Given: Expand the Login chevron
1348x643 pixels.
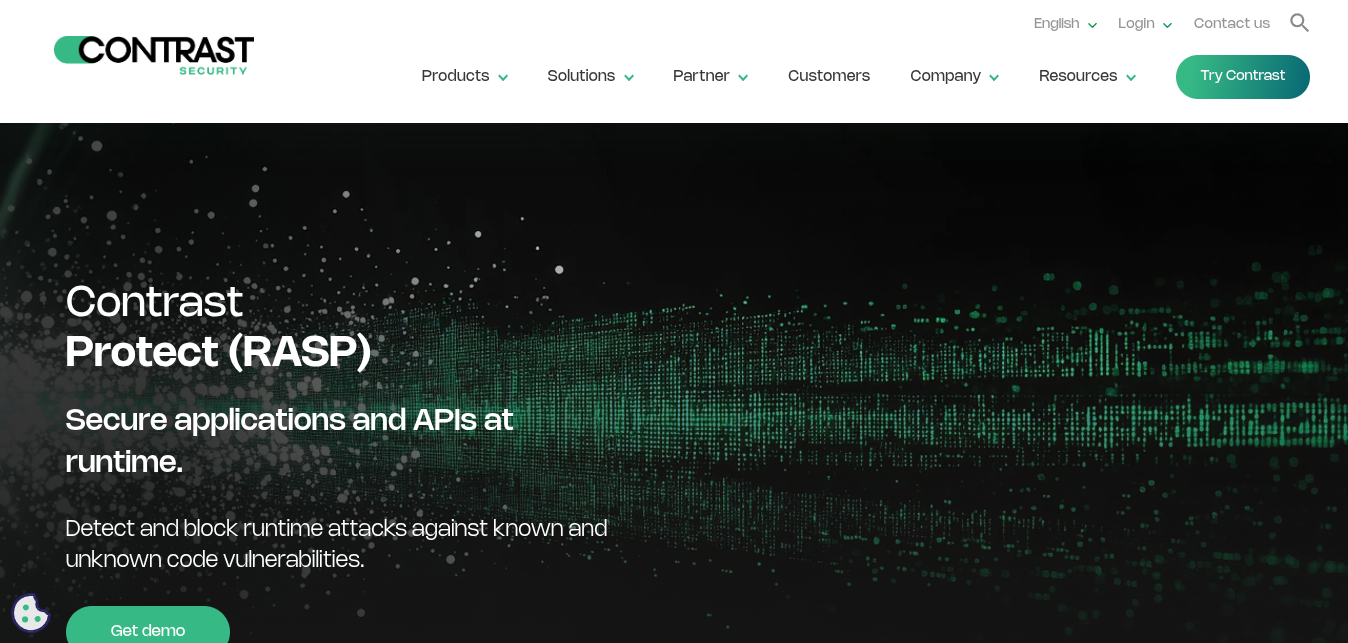Looking at the screenshot, I should click(x=1167, y=25).
